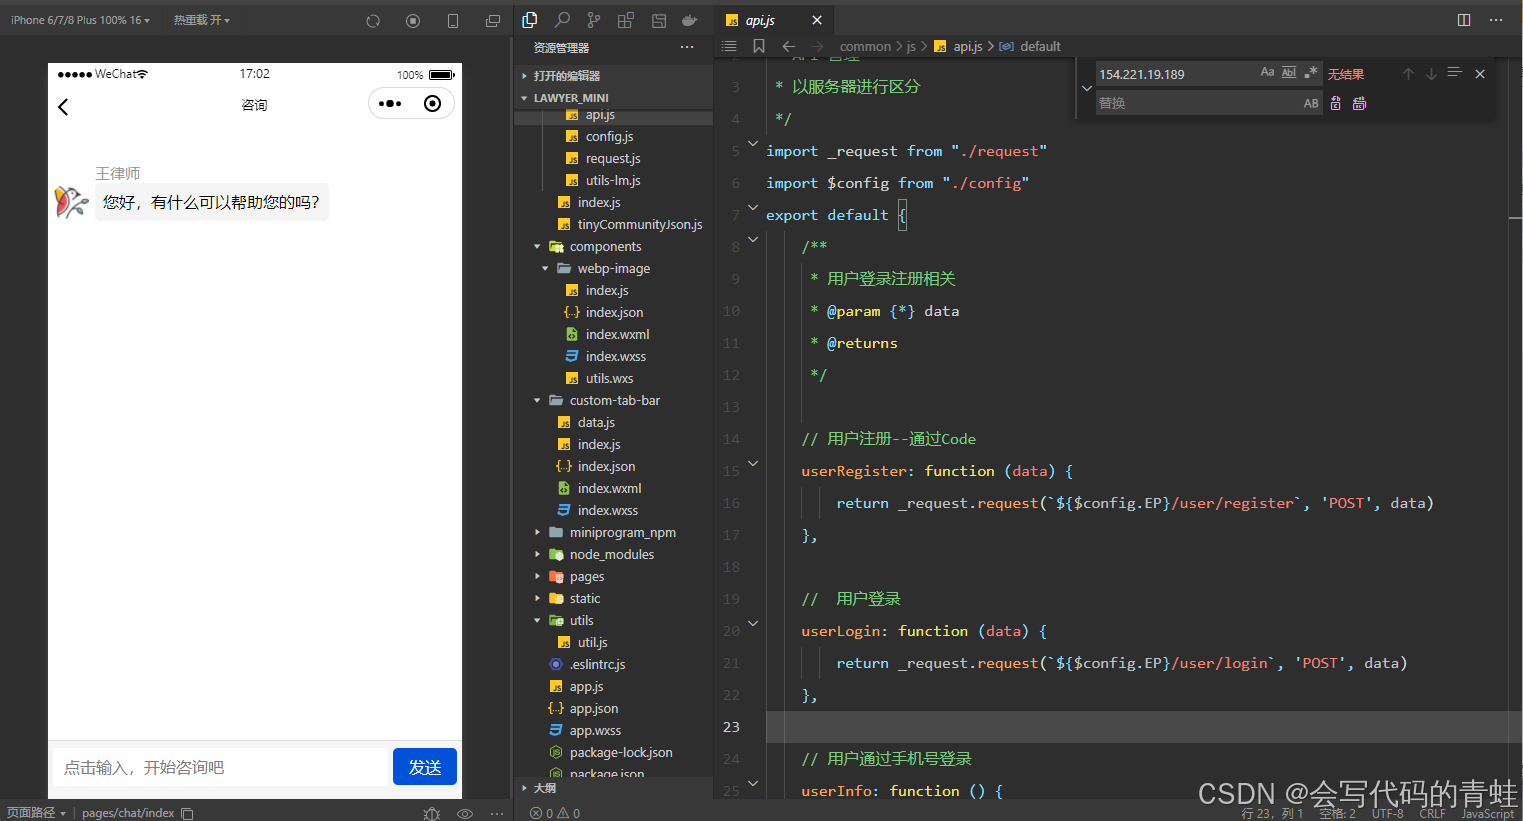Toggle Preserve Case (AB) in replace box

pyautogui.click(x=1311, y=103)
